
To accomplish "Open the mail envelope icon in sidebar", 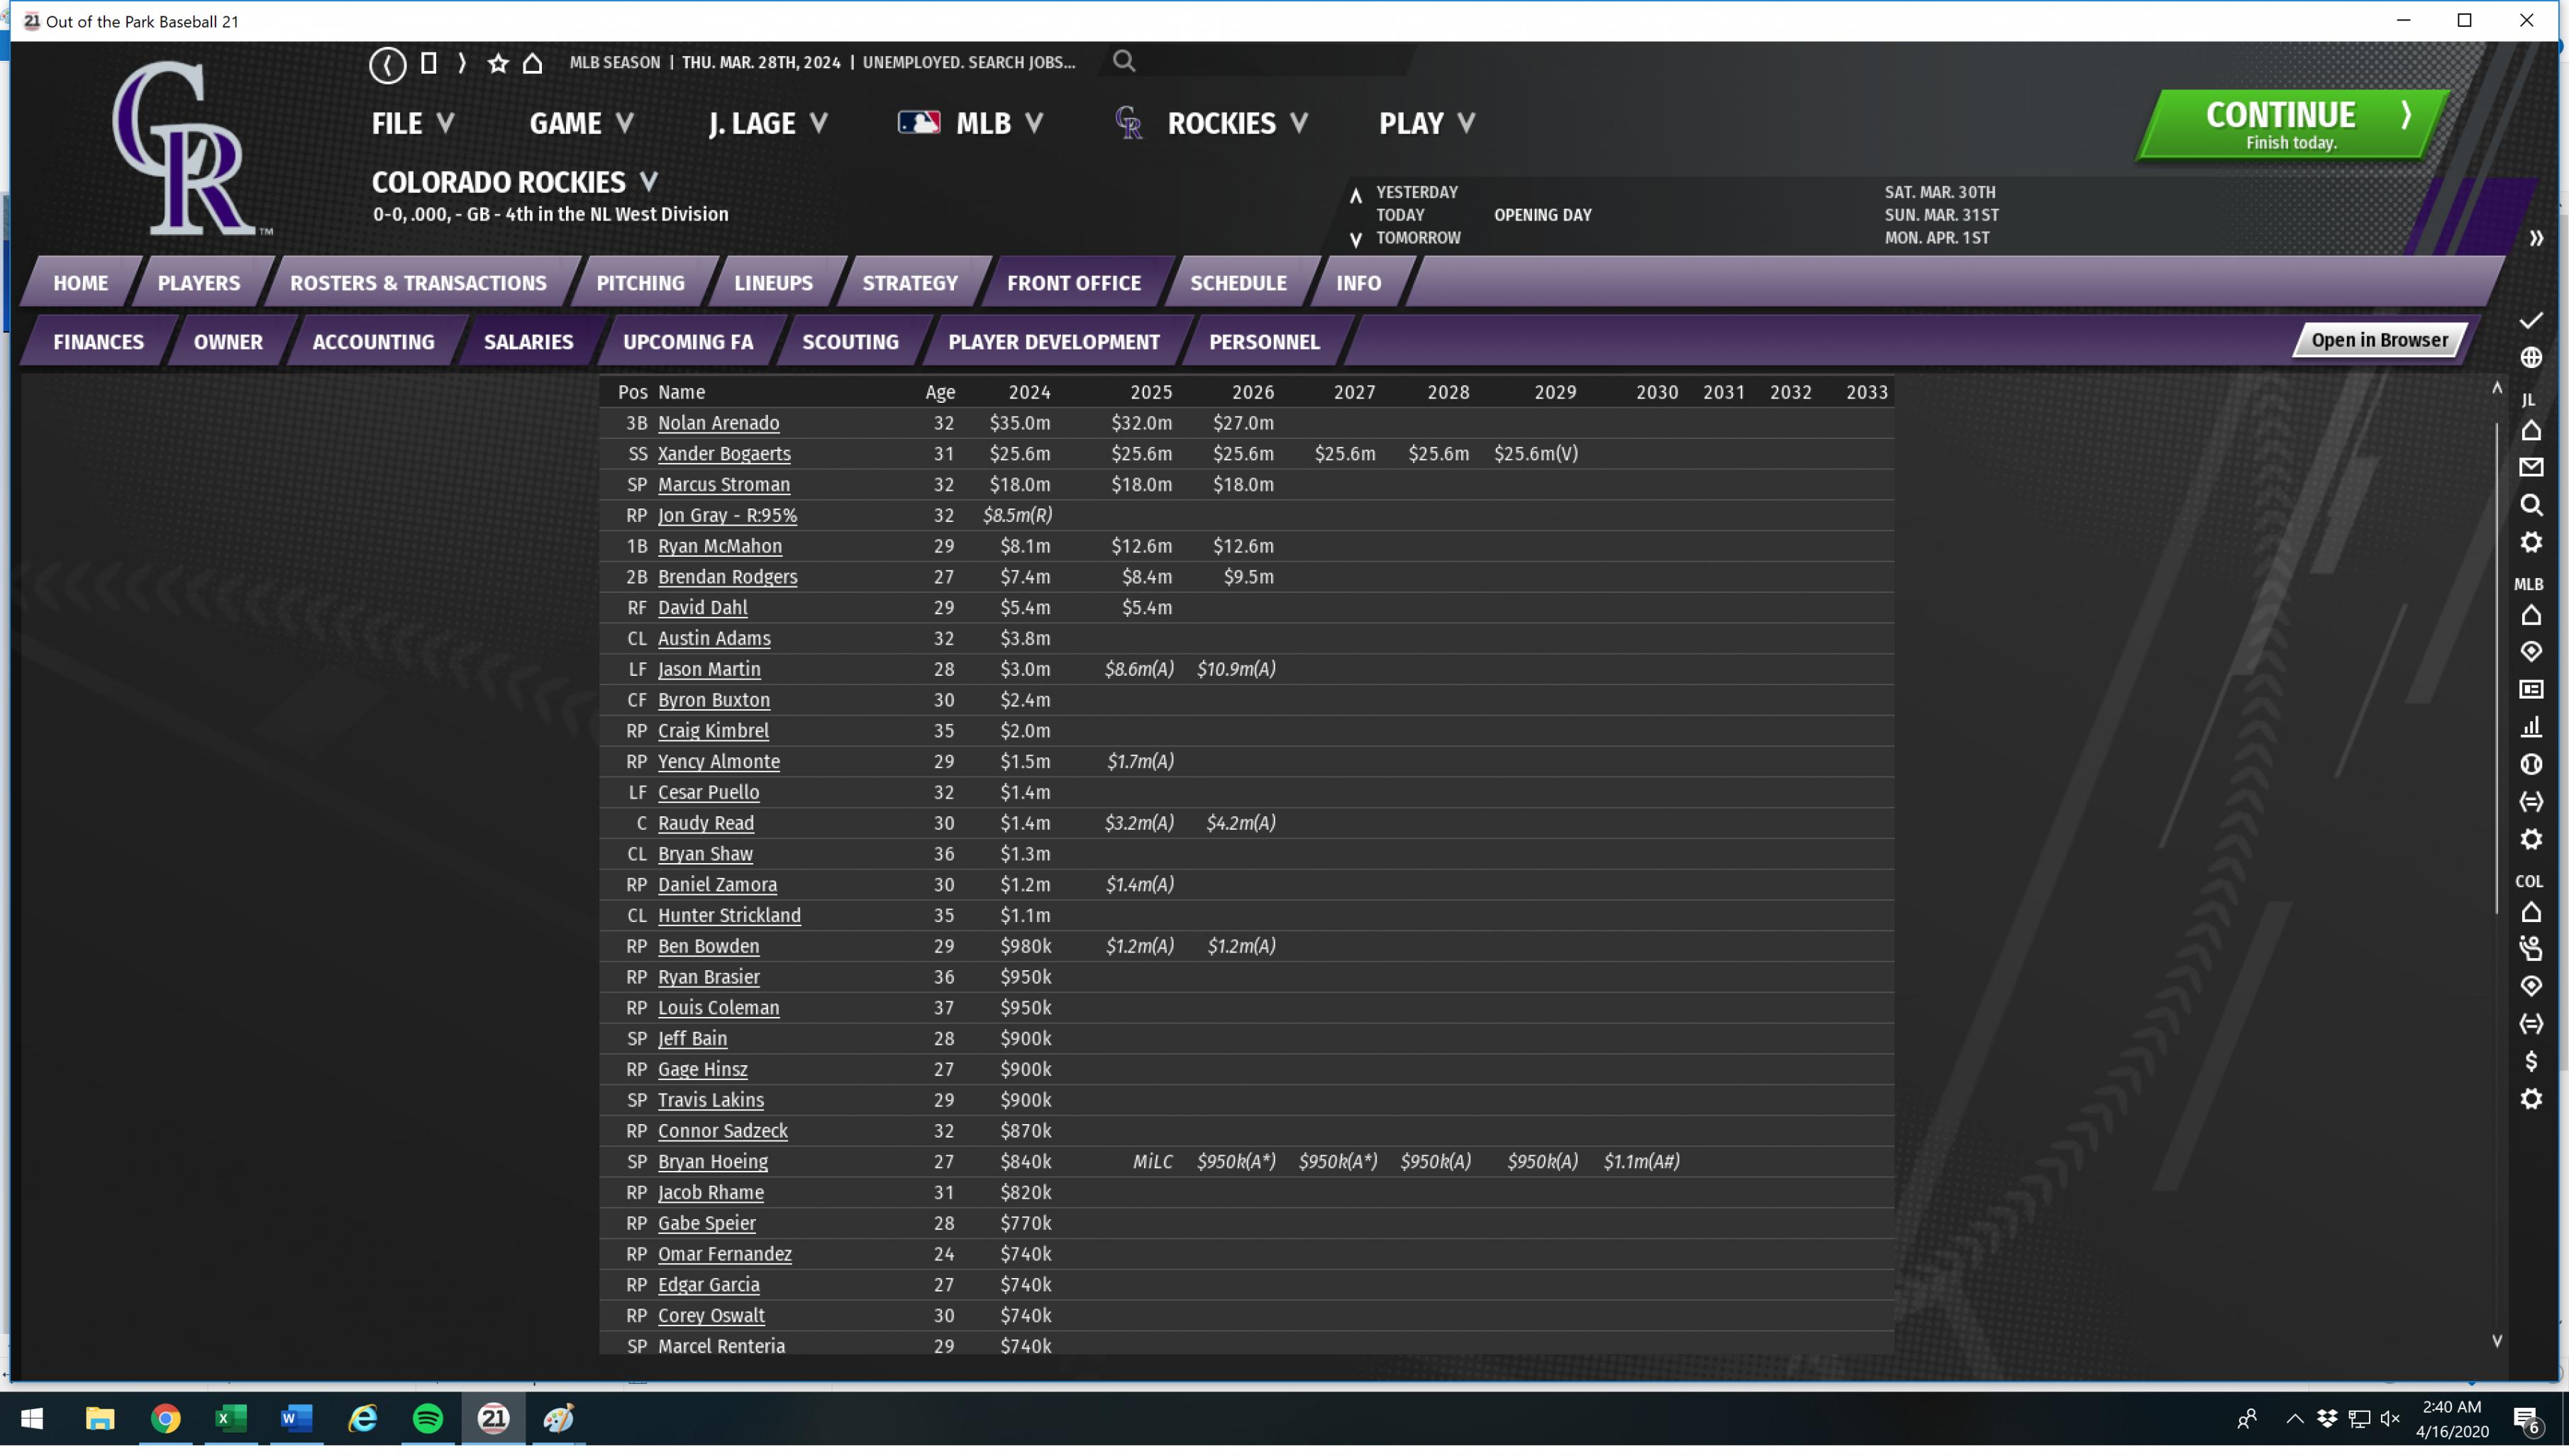I will (2530, 468).
